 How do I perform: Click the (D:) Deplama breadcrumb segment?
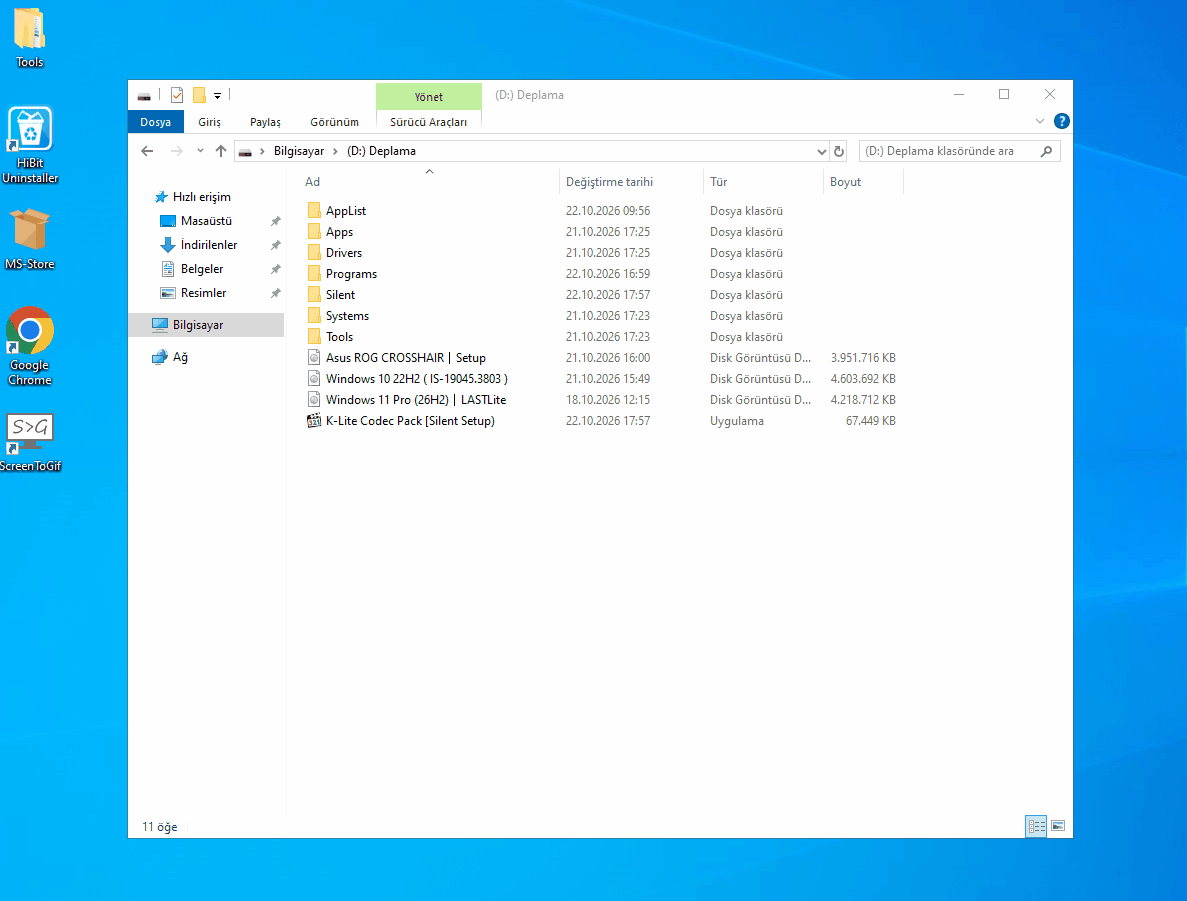point(382,151)
